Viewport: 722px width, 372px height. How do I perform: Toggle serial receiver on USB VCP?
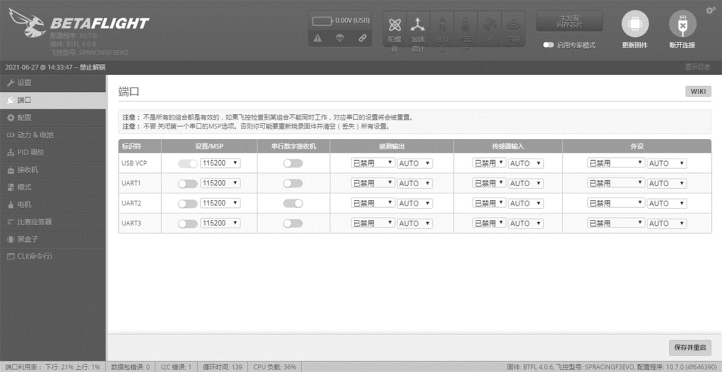[293, 163]
